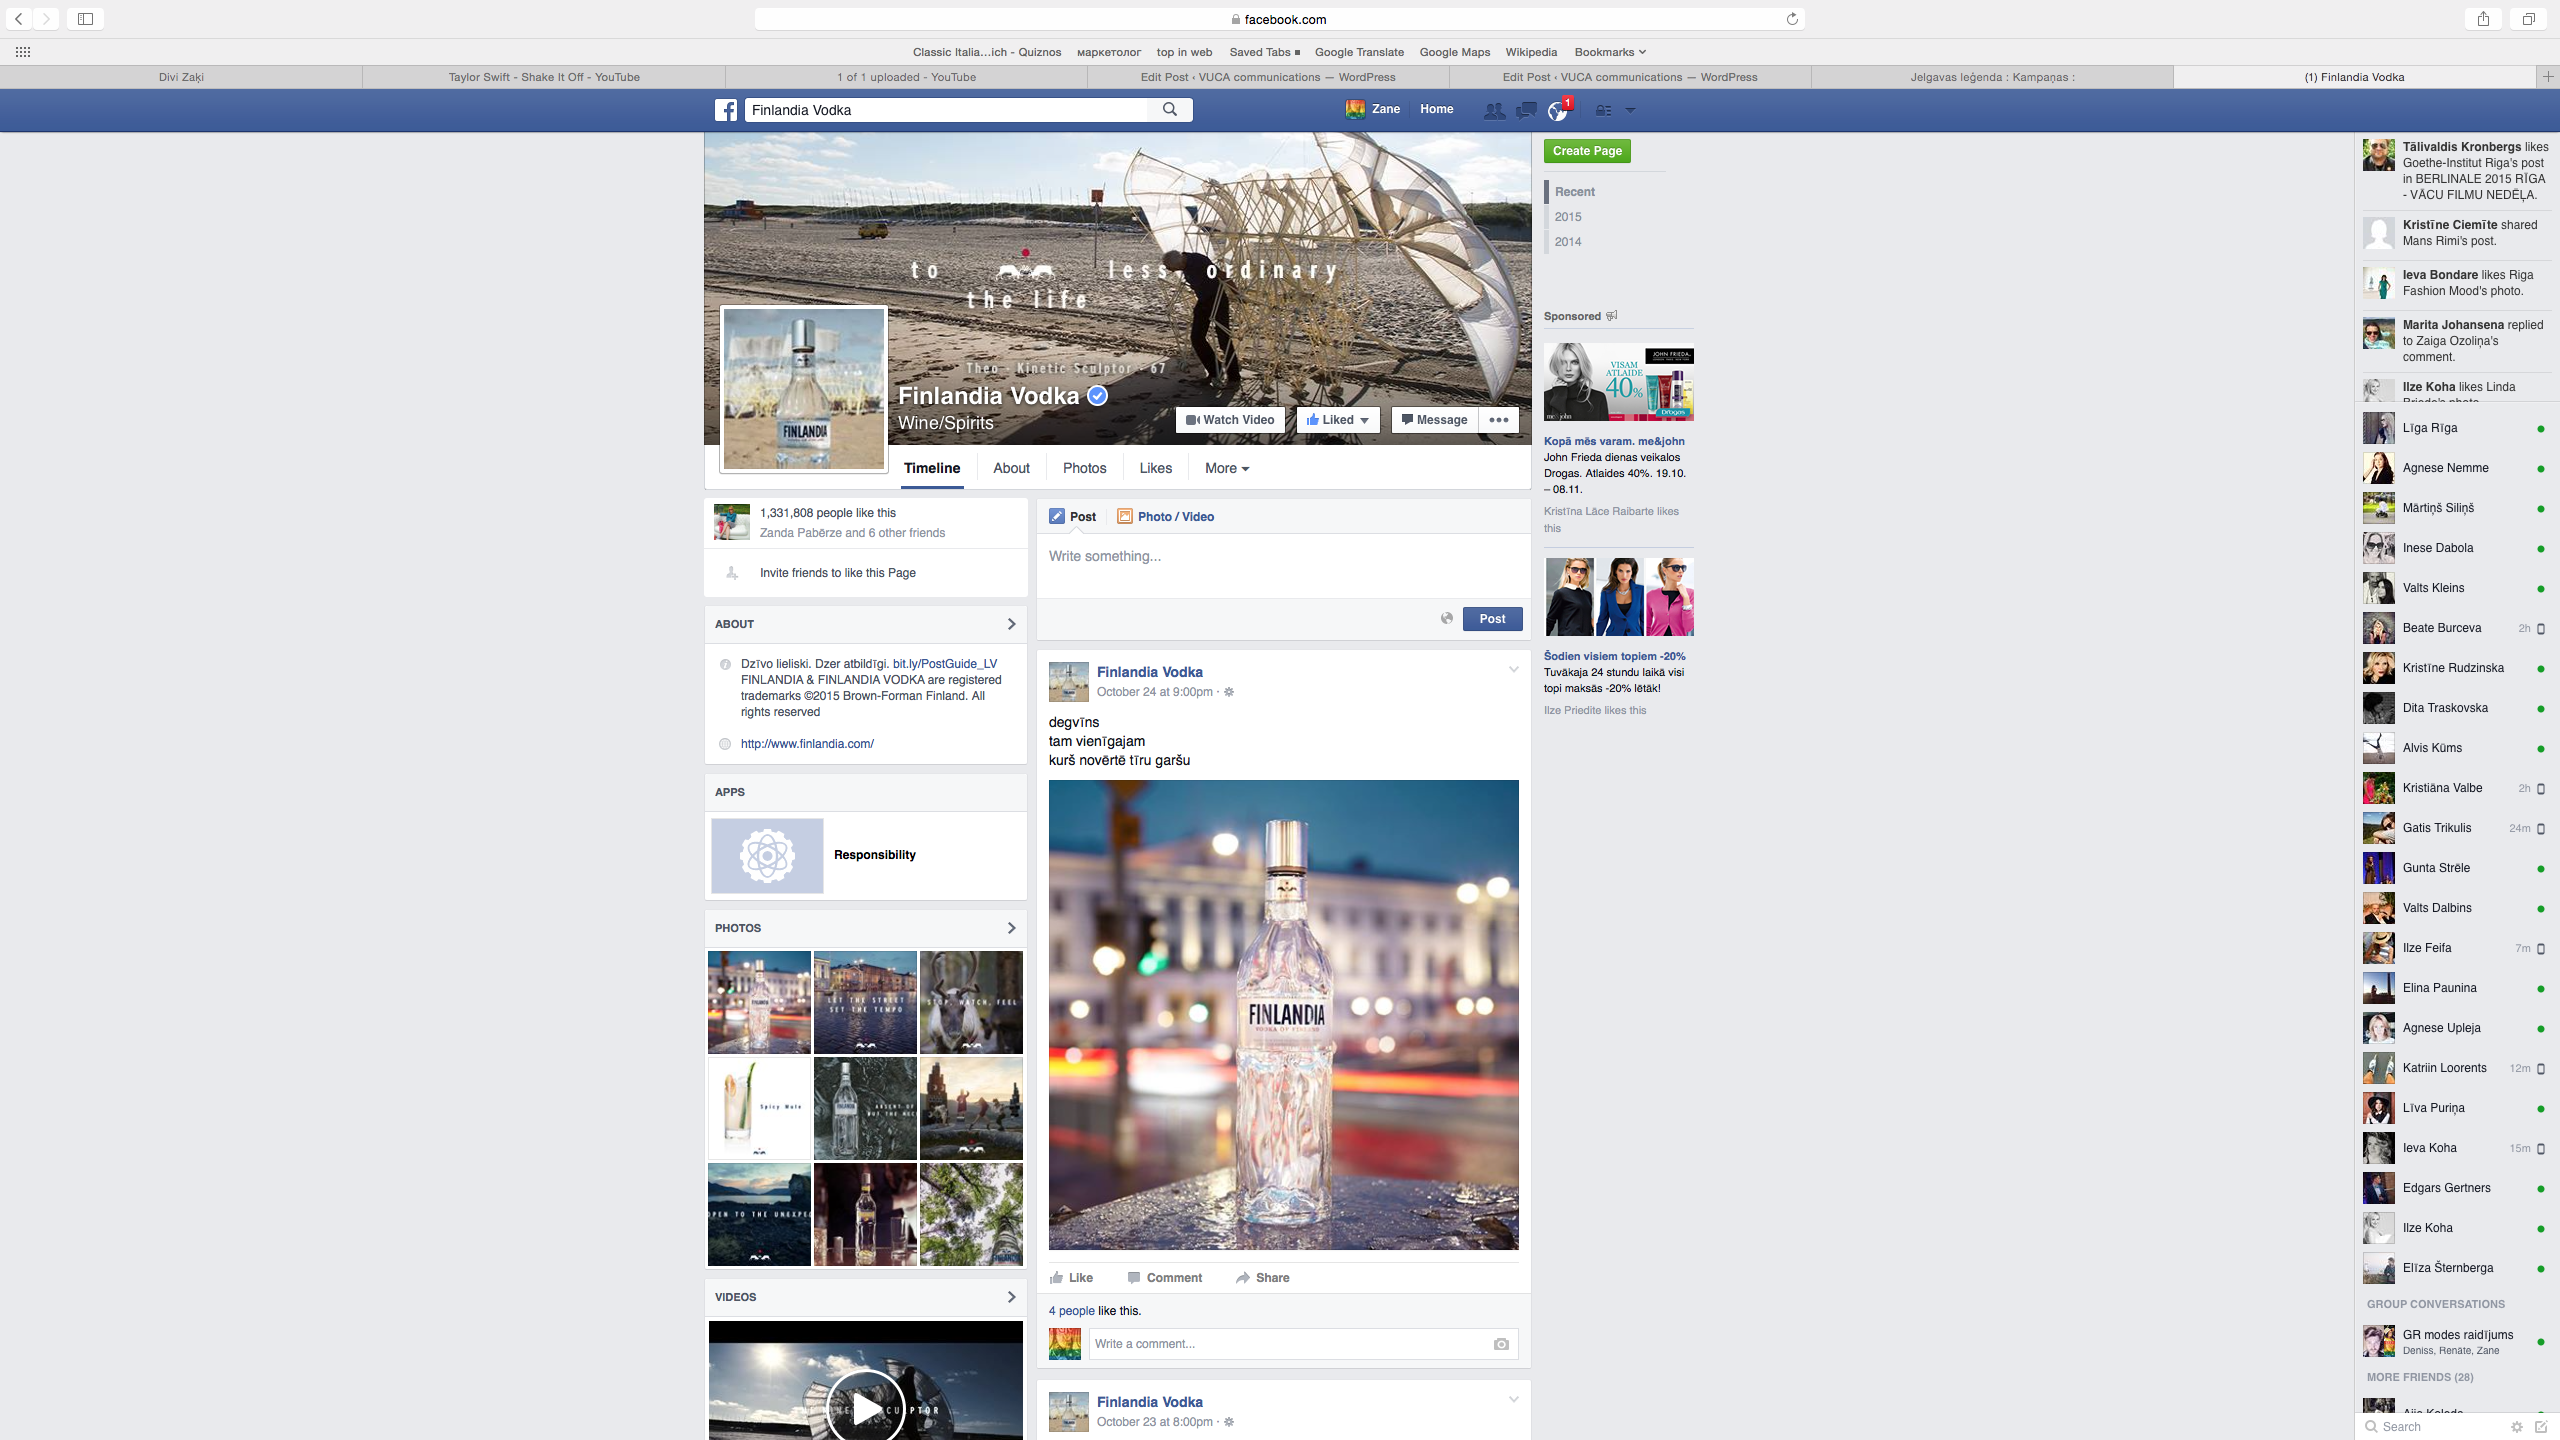Open the friend requests icon
This screenshot has width=2560, height=1440.
click(x=1494, y=111)
